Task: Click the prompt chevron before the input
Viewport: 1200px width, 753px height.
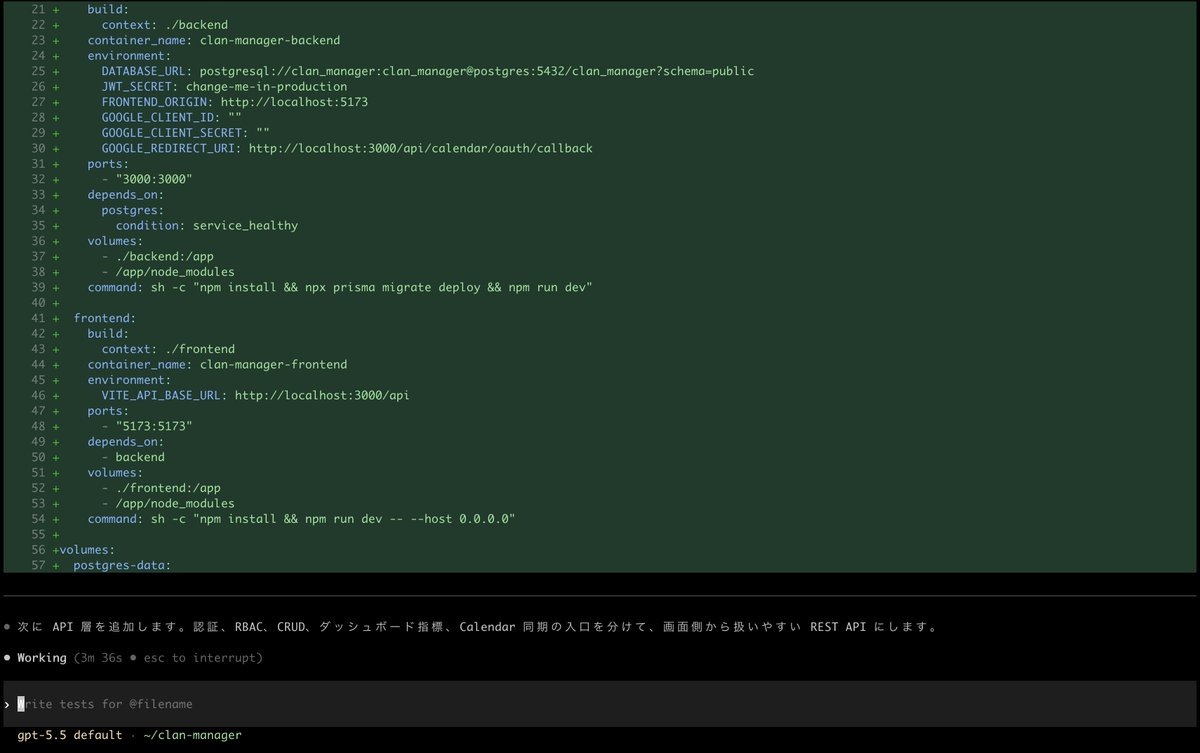Action: coord(7,704)
